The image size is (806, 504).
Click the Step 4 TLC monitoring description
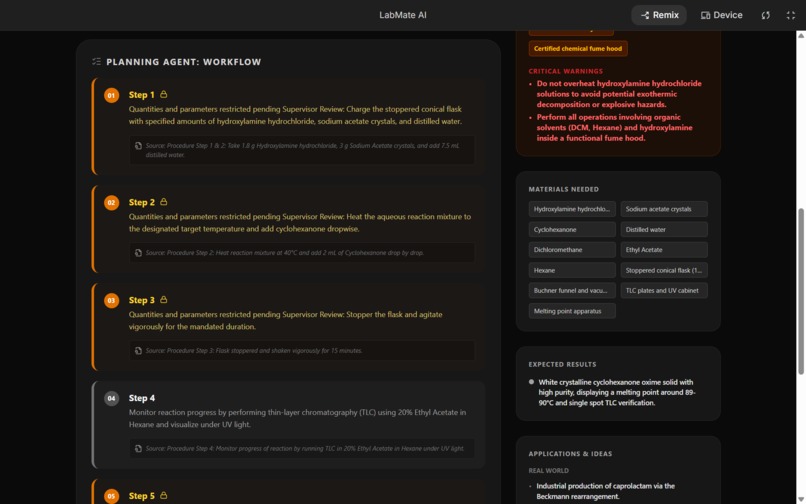pos(298,418)
